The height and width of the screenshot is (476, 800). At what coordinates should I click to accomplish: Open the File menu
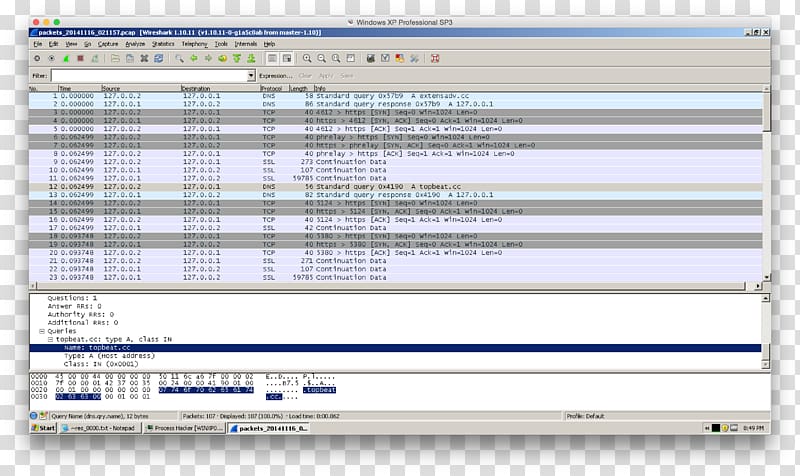[x=38, y=44]
